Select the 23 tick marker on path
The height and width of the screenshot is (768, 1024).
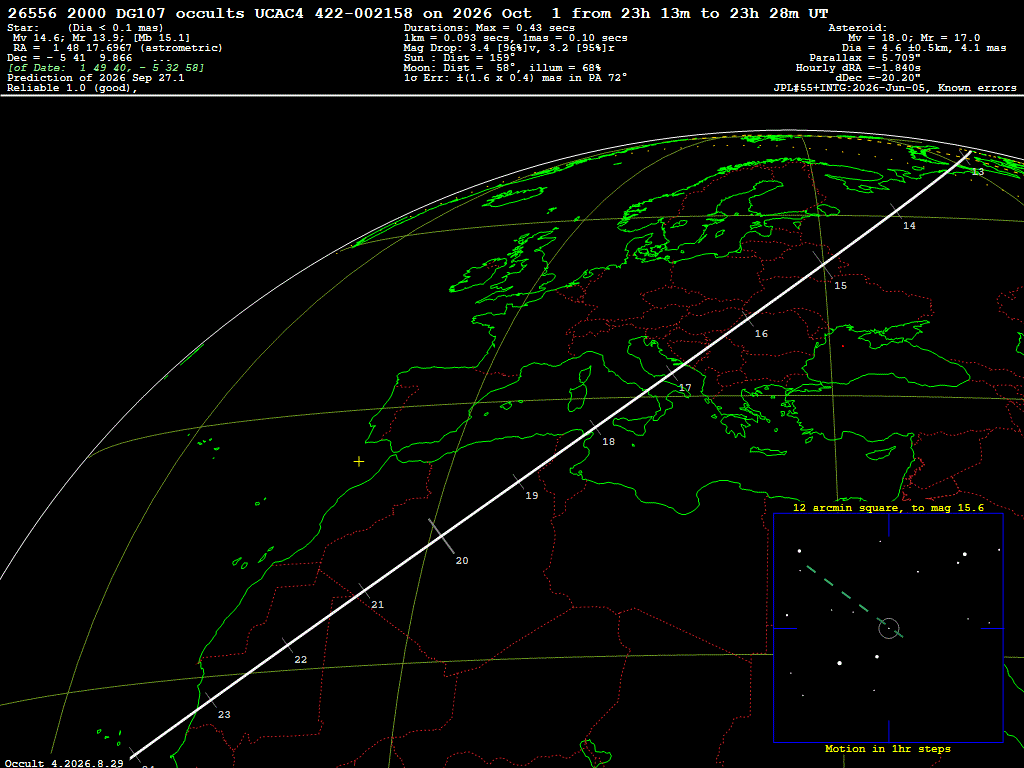pos(211,701)
